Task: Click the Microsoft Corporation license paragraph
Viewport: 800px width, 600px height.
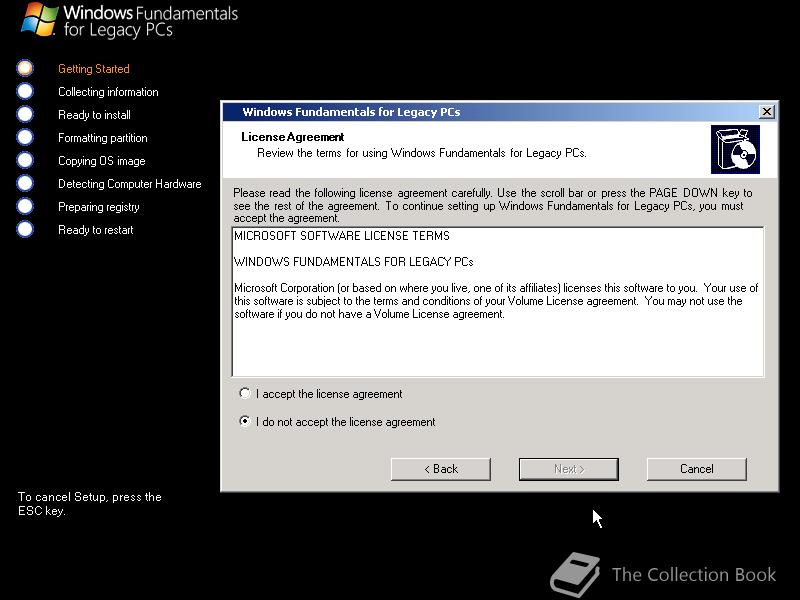Action: coord(496,301)
